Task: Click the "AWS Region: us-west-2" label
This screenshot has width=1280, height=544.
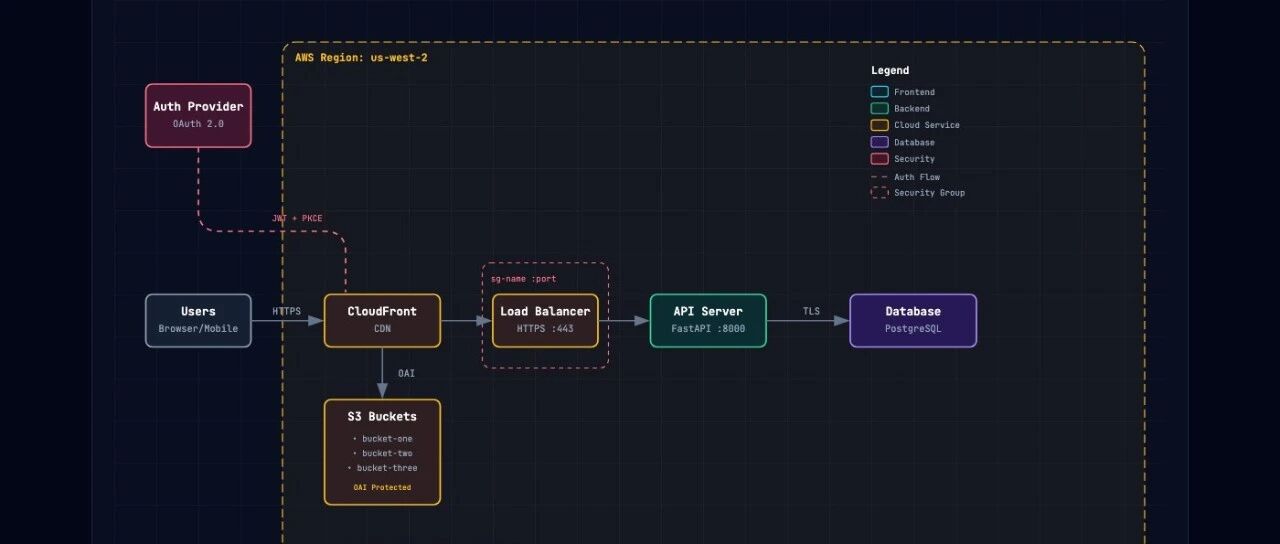Action: (361, 58)
